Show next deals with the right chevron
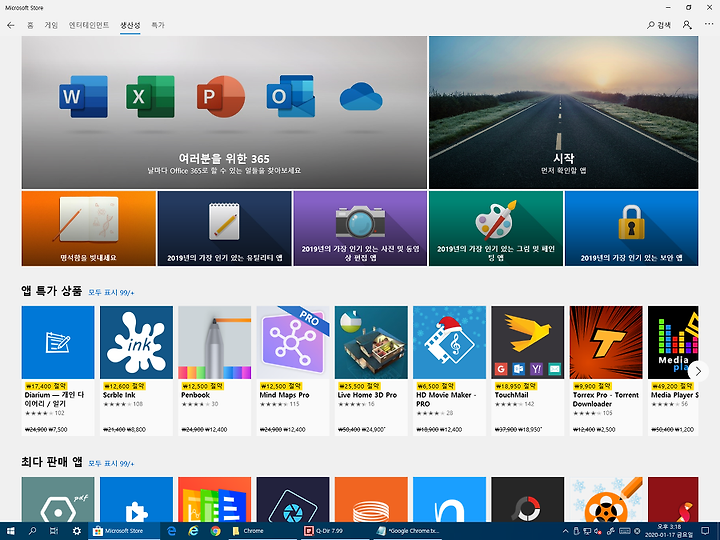Screen dimensions: 720x540 pos(698,371)
